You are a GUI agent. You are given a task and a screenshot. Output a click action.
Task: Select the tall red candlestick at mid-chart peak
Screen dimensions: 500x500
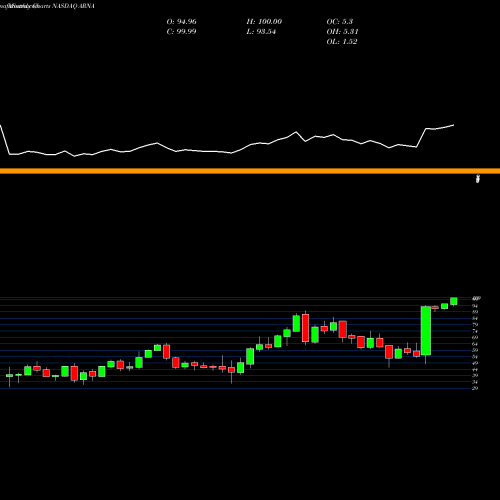tap(305, 328)
